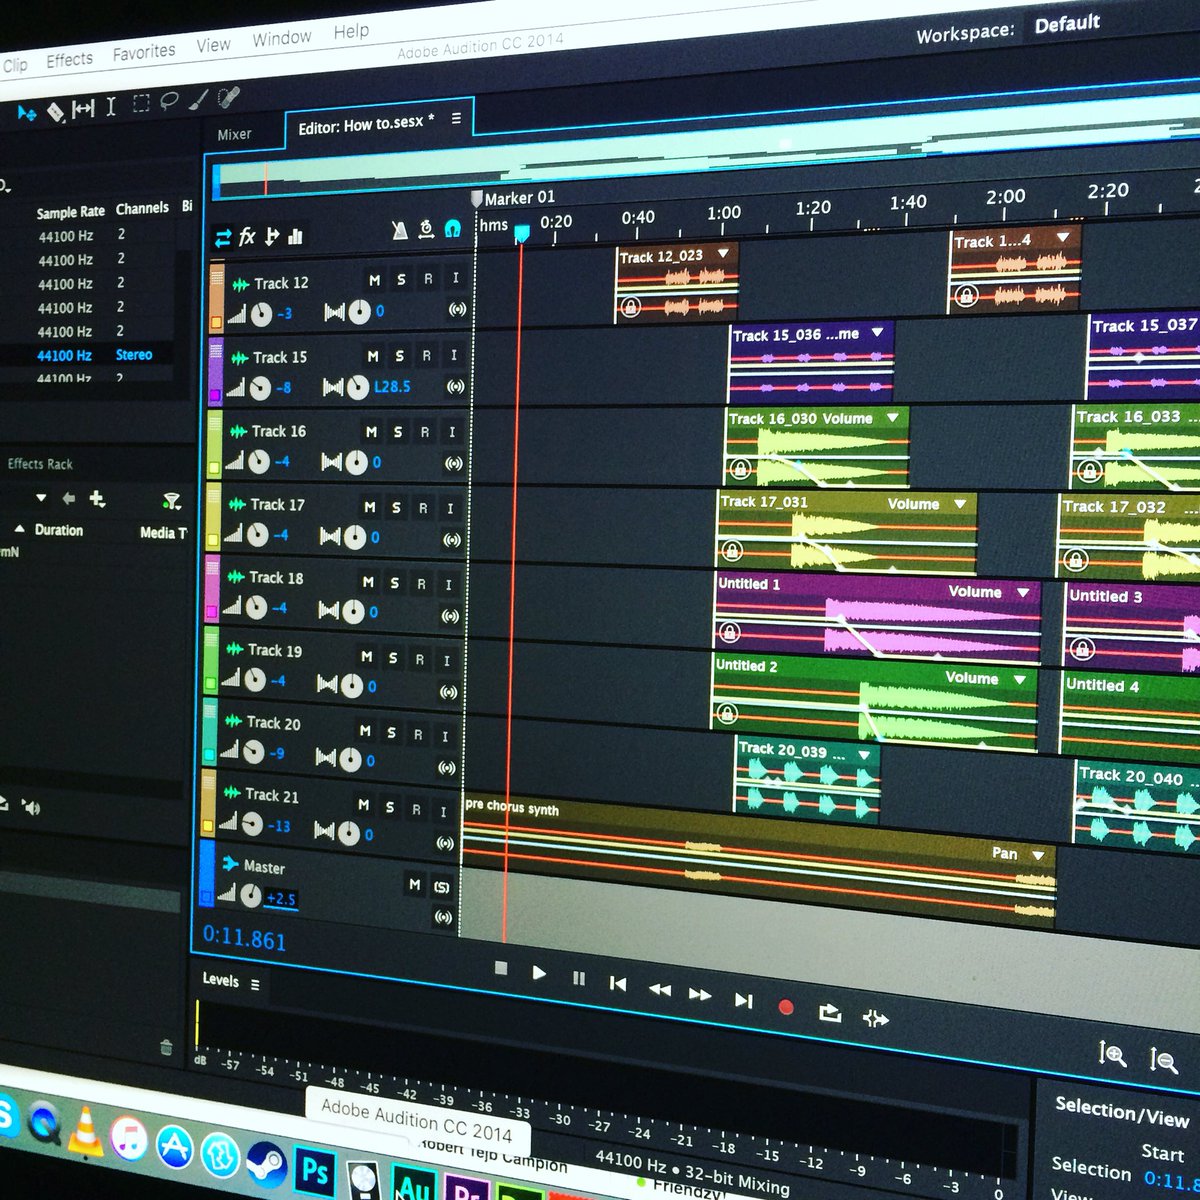1200x1200 pixels.
Task: Select the Spot Healing Brush tool
Action: (x=229, y=97)
